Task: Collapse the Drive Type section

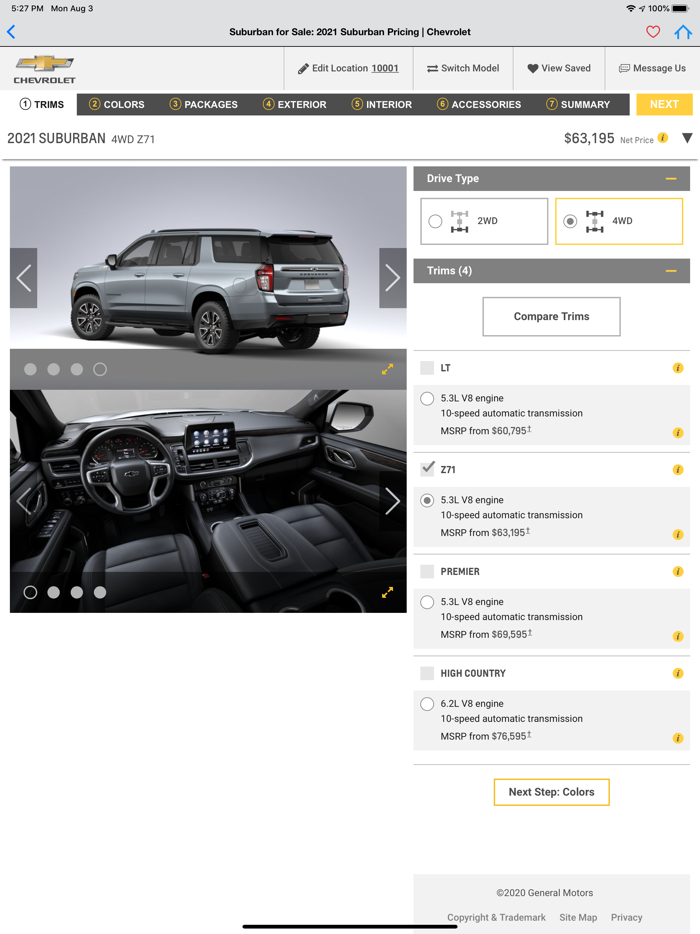Action: pyautogui.click(x=671, y=179)
